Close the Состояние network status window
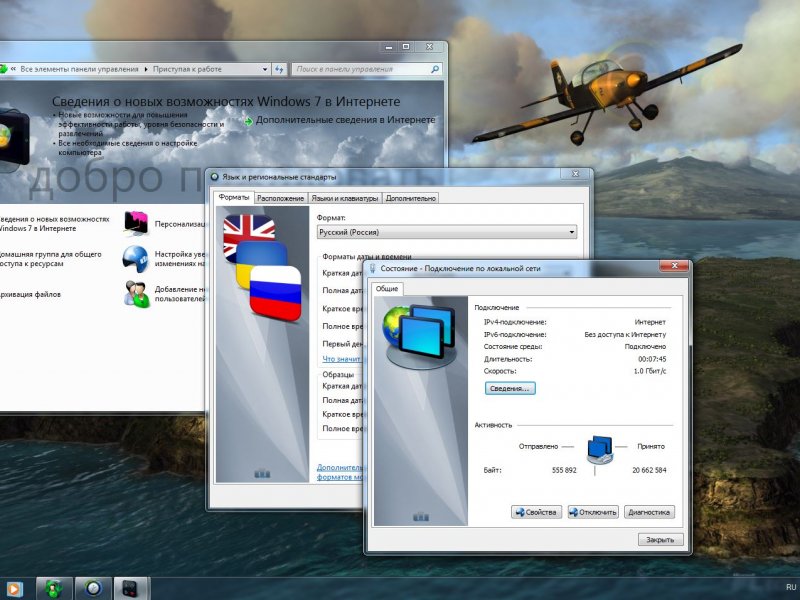Viewport: 800px width, 600px height. (674, 266)
